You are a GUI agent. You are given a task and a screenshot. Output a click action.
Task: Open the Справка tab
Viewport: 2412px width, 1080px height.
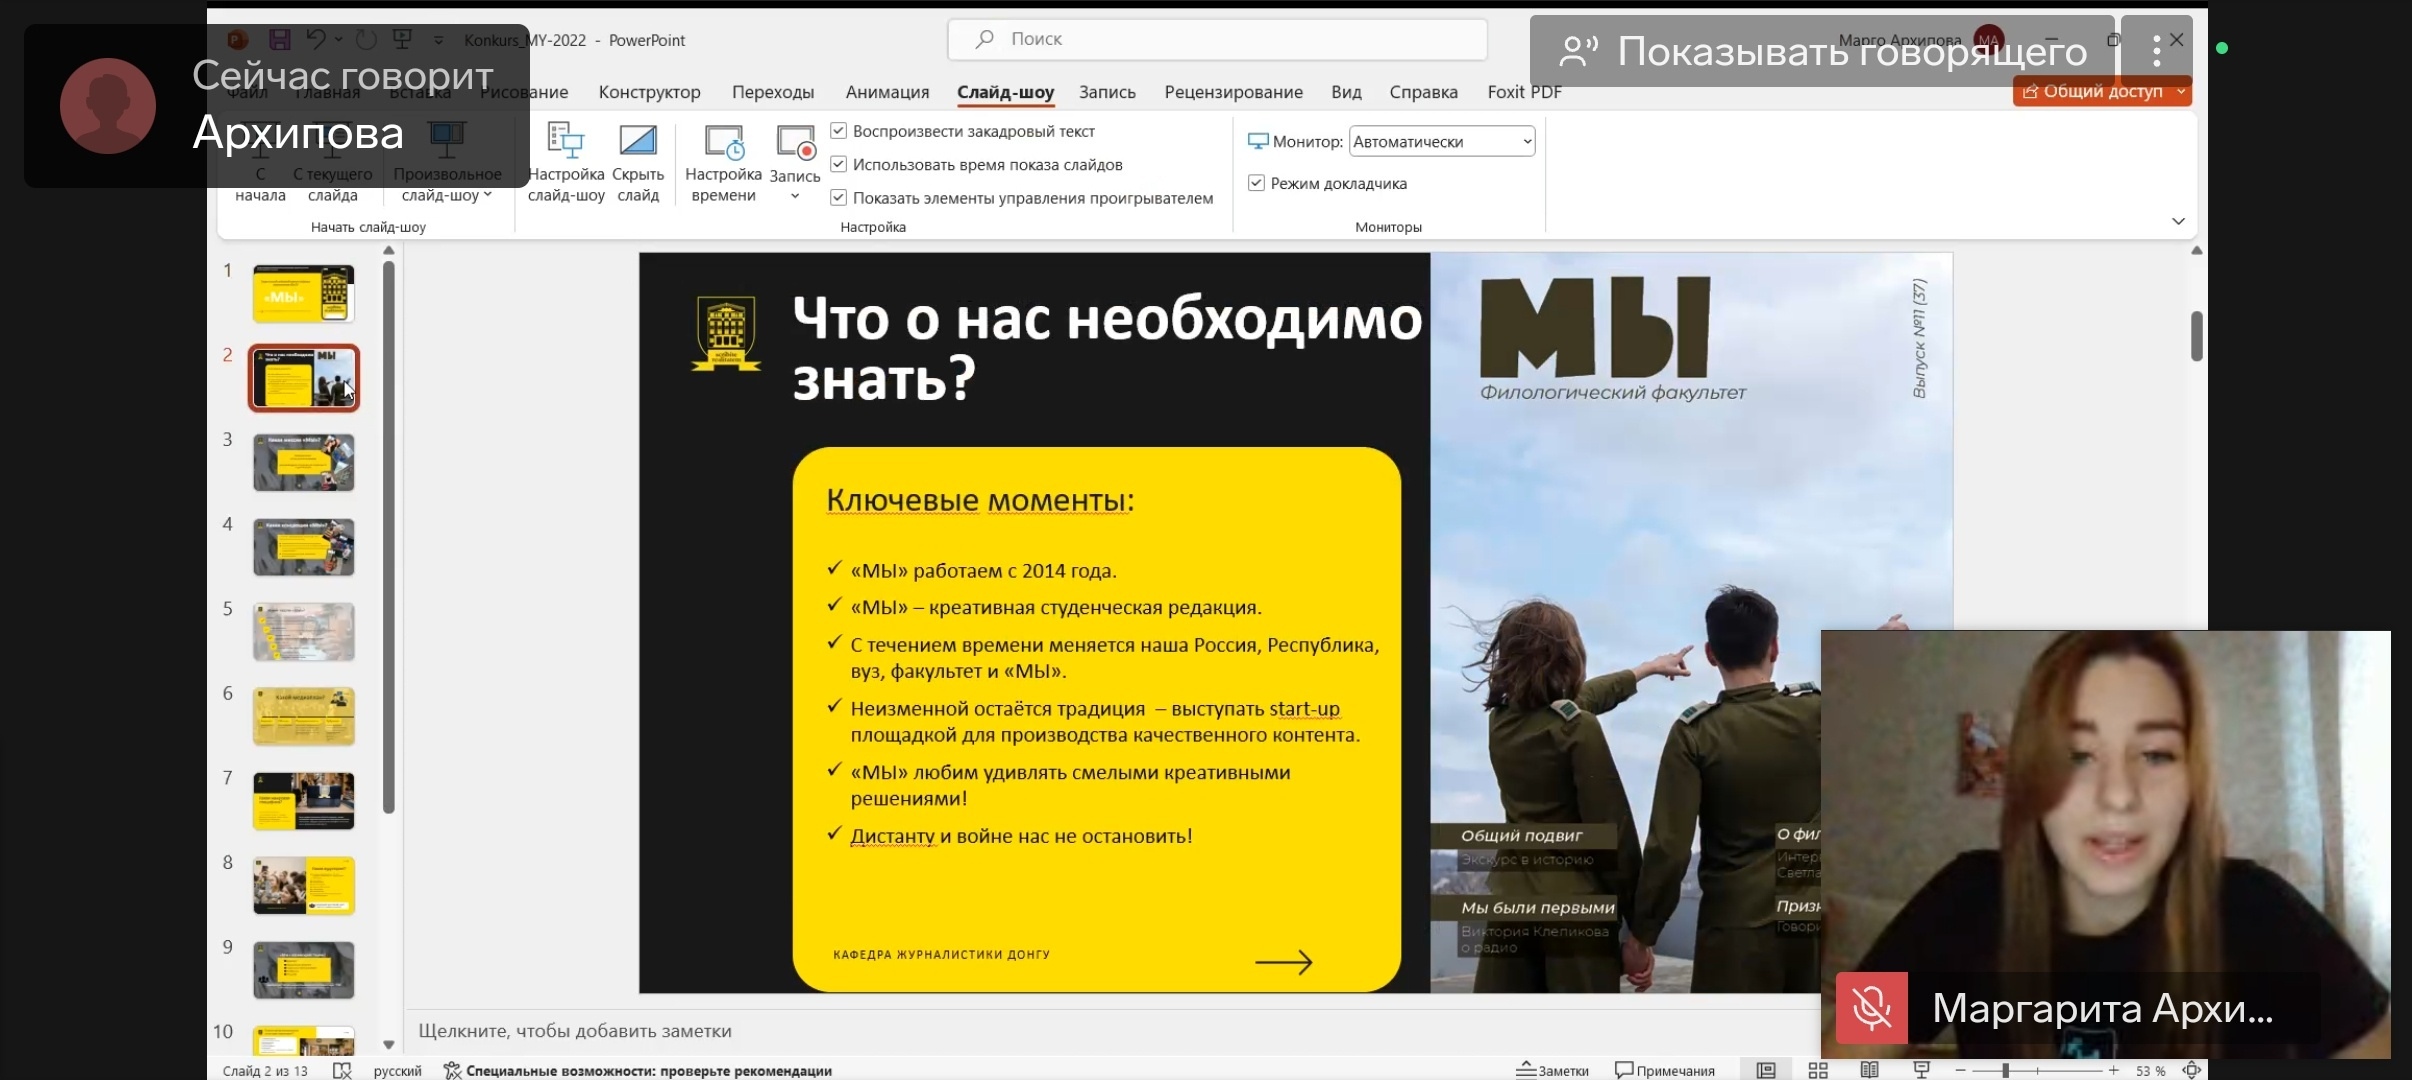coord(1423,92)
